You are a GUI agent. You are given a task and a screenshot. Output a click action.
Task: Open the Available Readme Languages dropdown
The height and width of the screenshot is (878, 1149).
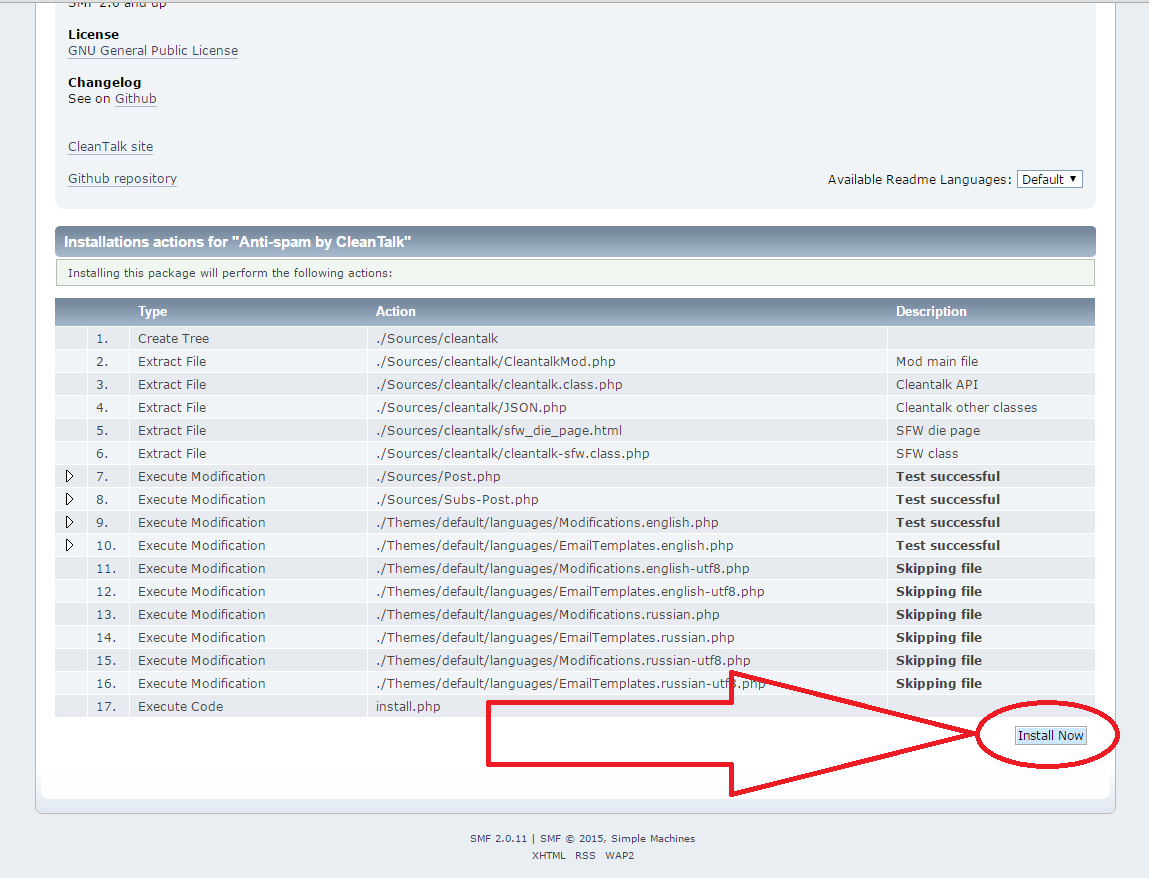pos(1049,178)
